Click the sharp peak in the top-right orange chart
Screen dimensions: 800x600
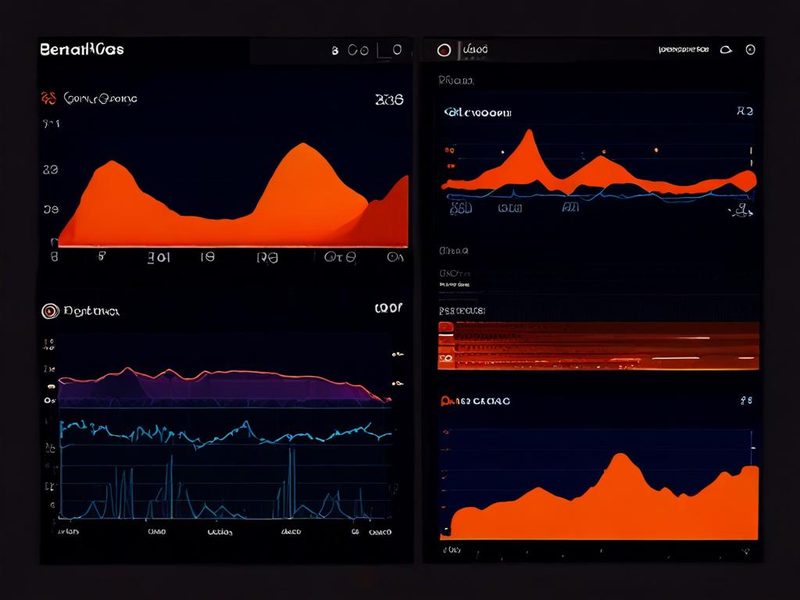click(x=529, y=133)
